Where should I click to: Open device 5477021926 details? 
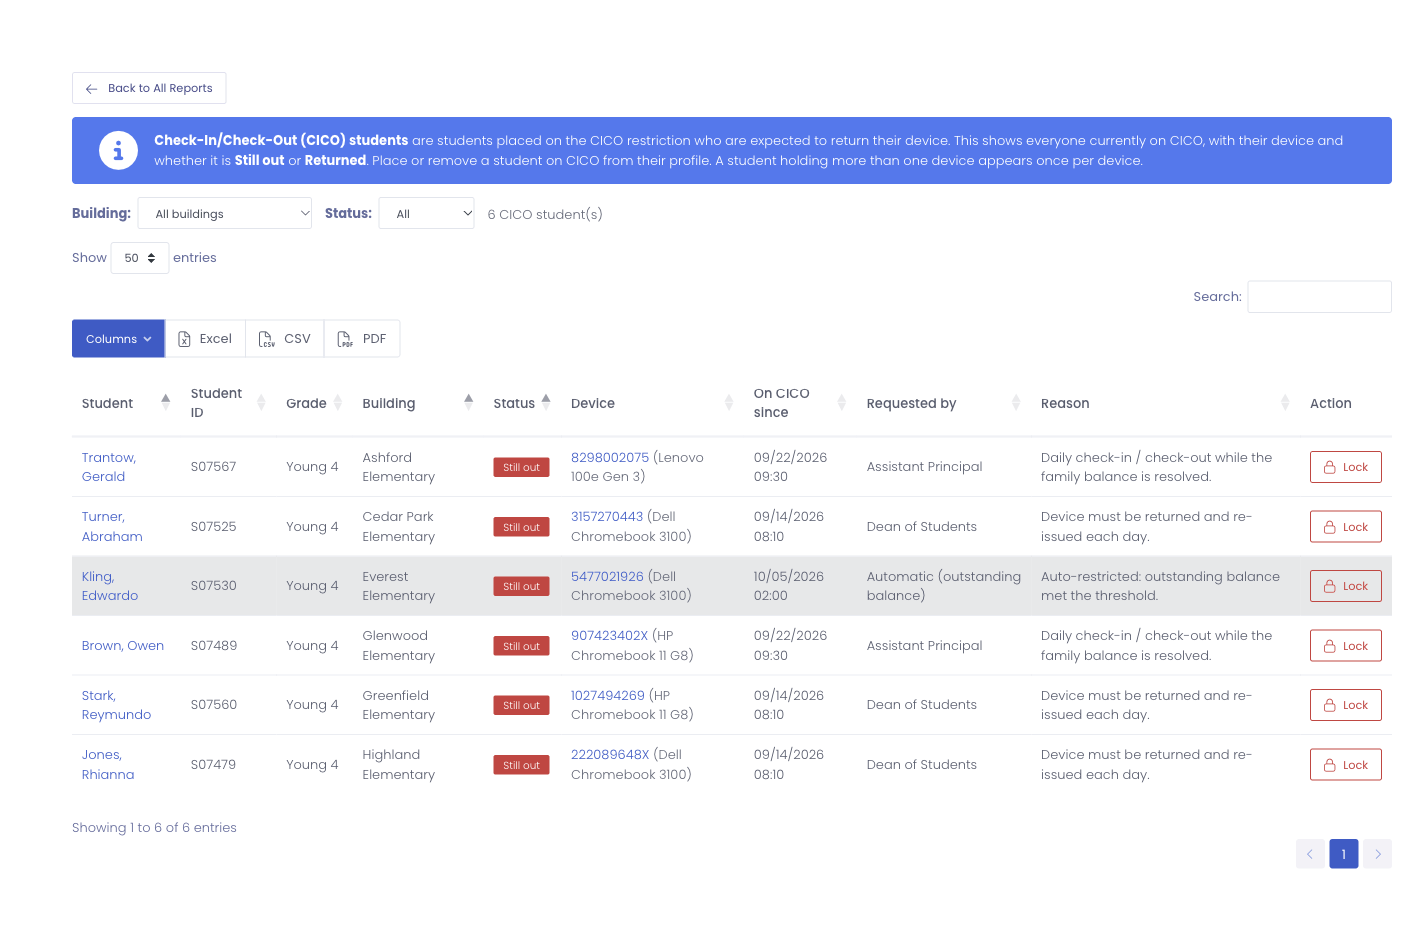[x=607, y=577]
